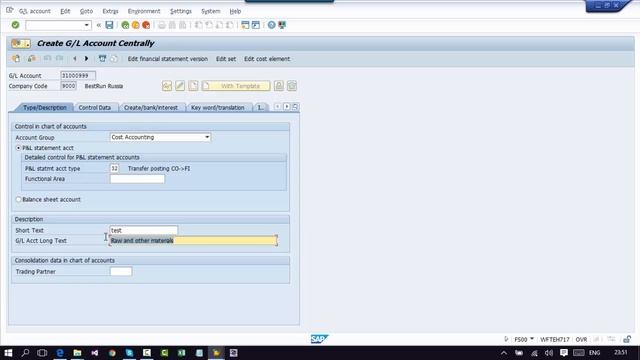Open the Help menu

click(235, 11)
